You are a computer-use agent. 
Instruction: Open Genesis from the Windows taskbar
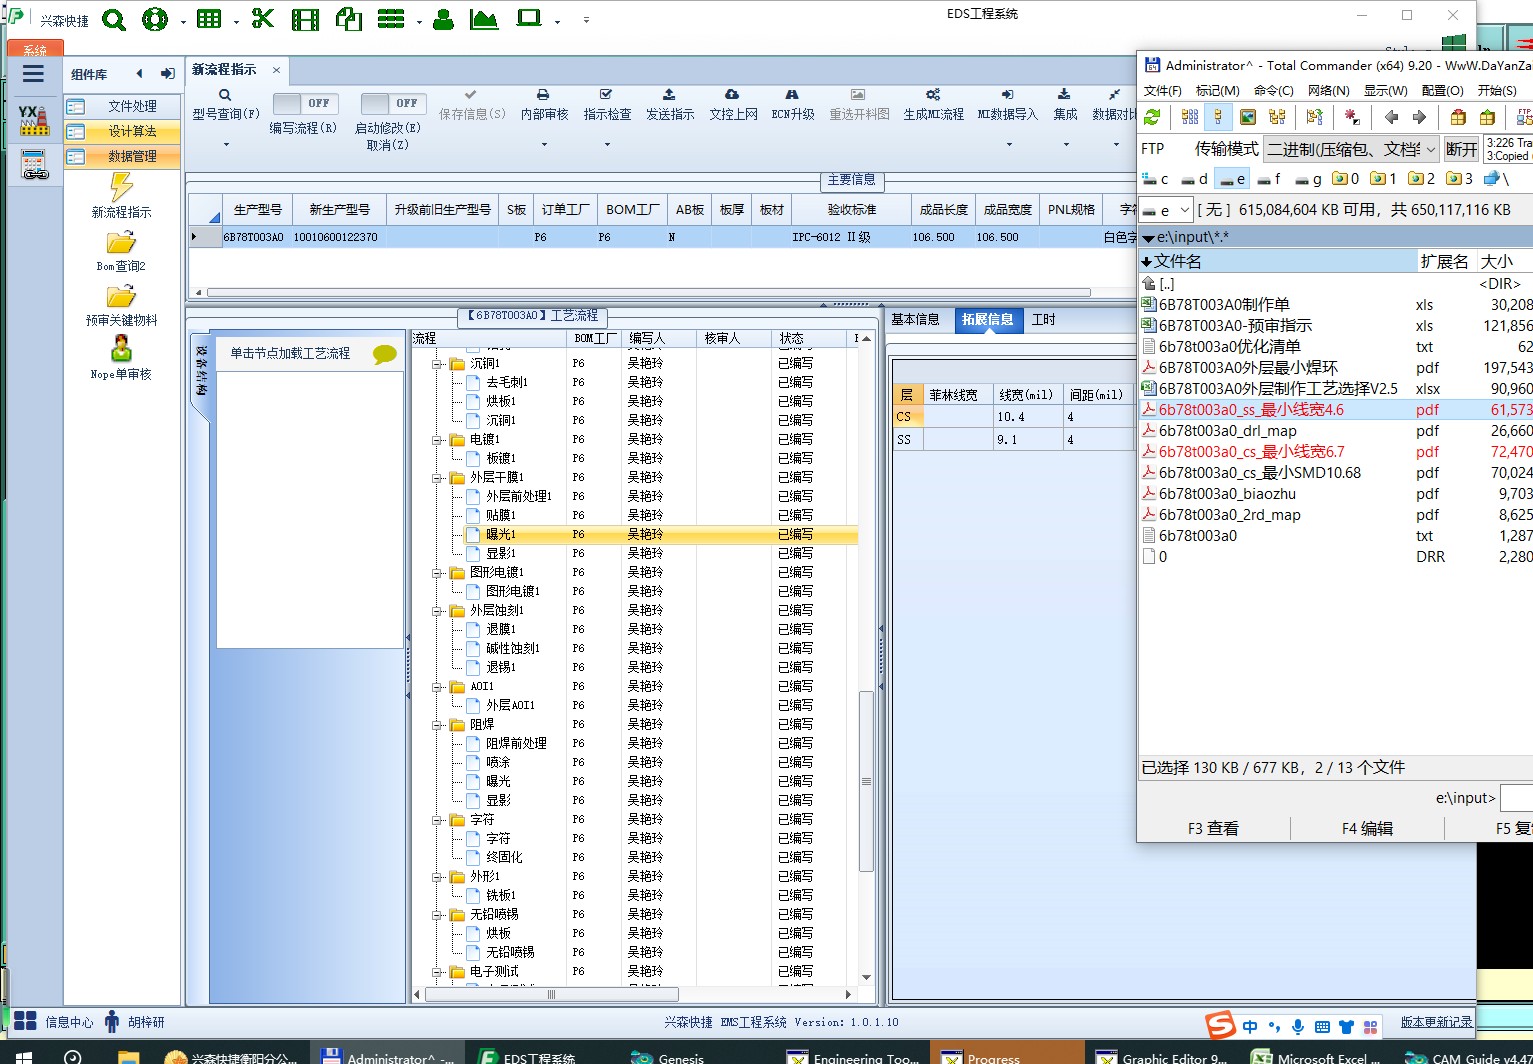[668, 1056]
